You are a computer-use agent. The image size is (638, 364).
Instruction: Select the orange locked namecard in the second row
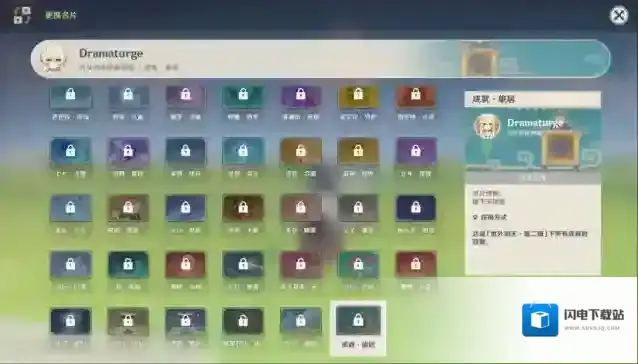coord(300,152)
